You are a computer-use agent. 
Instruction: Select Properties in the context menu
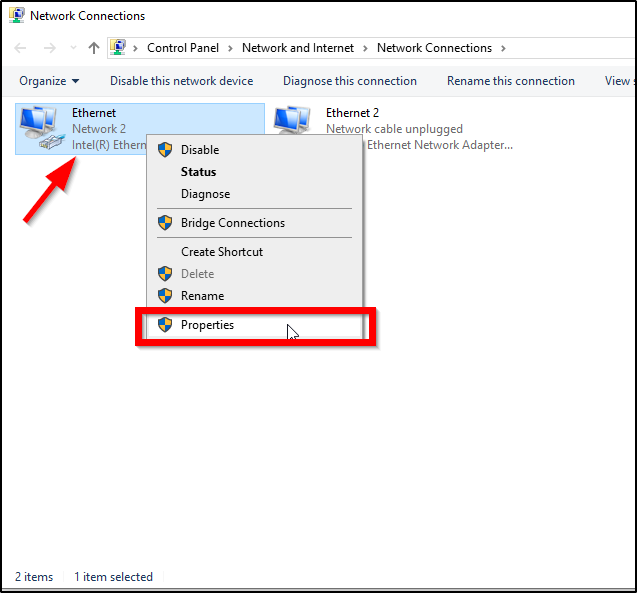[x=207, y=325]
